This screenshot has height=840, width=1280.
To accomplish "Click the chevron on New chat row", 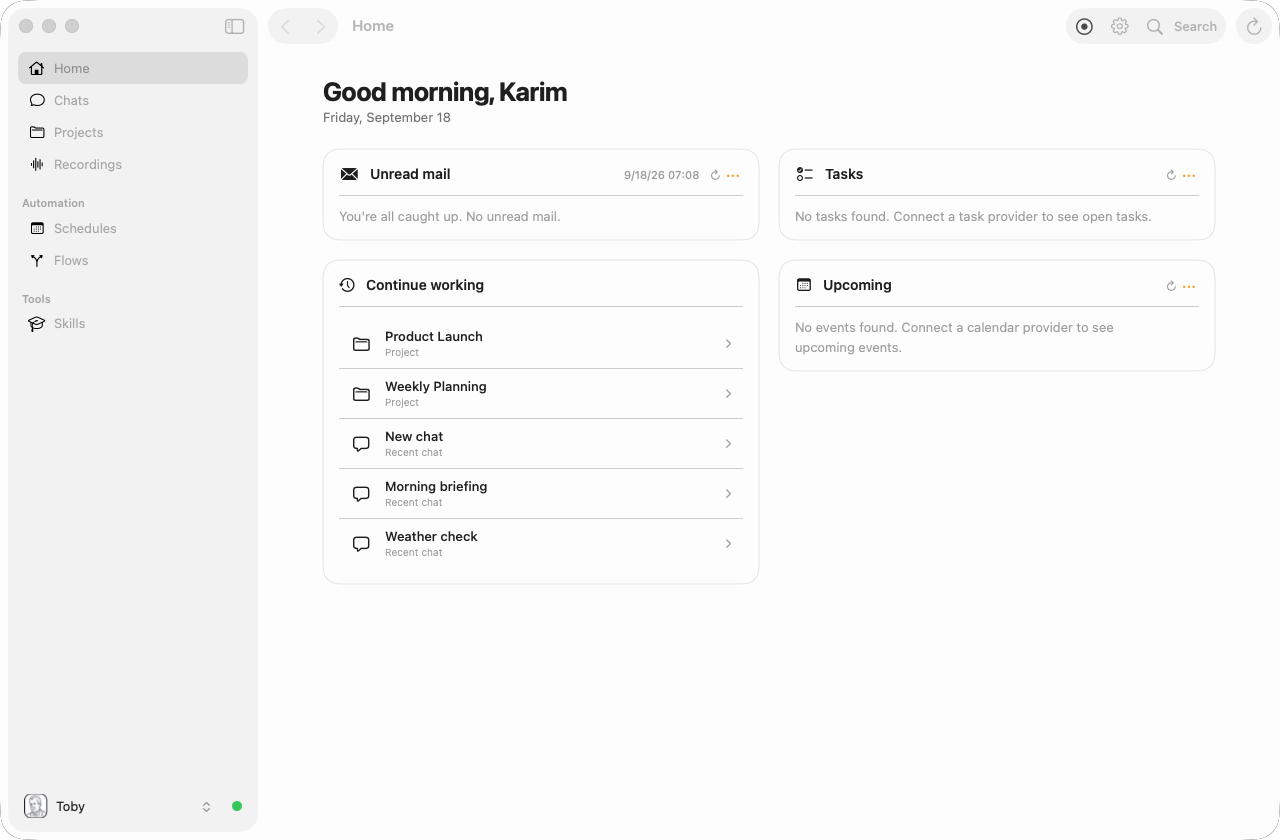I will tap(728, 444).
